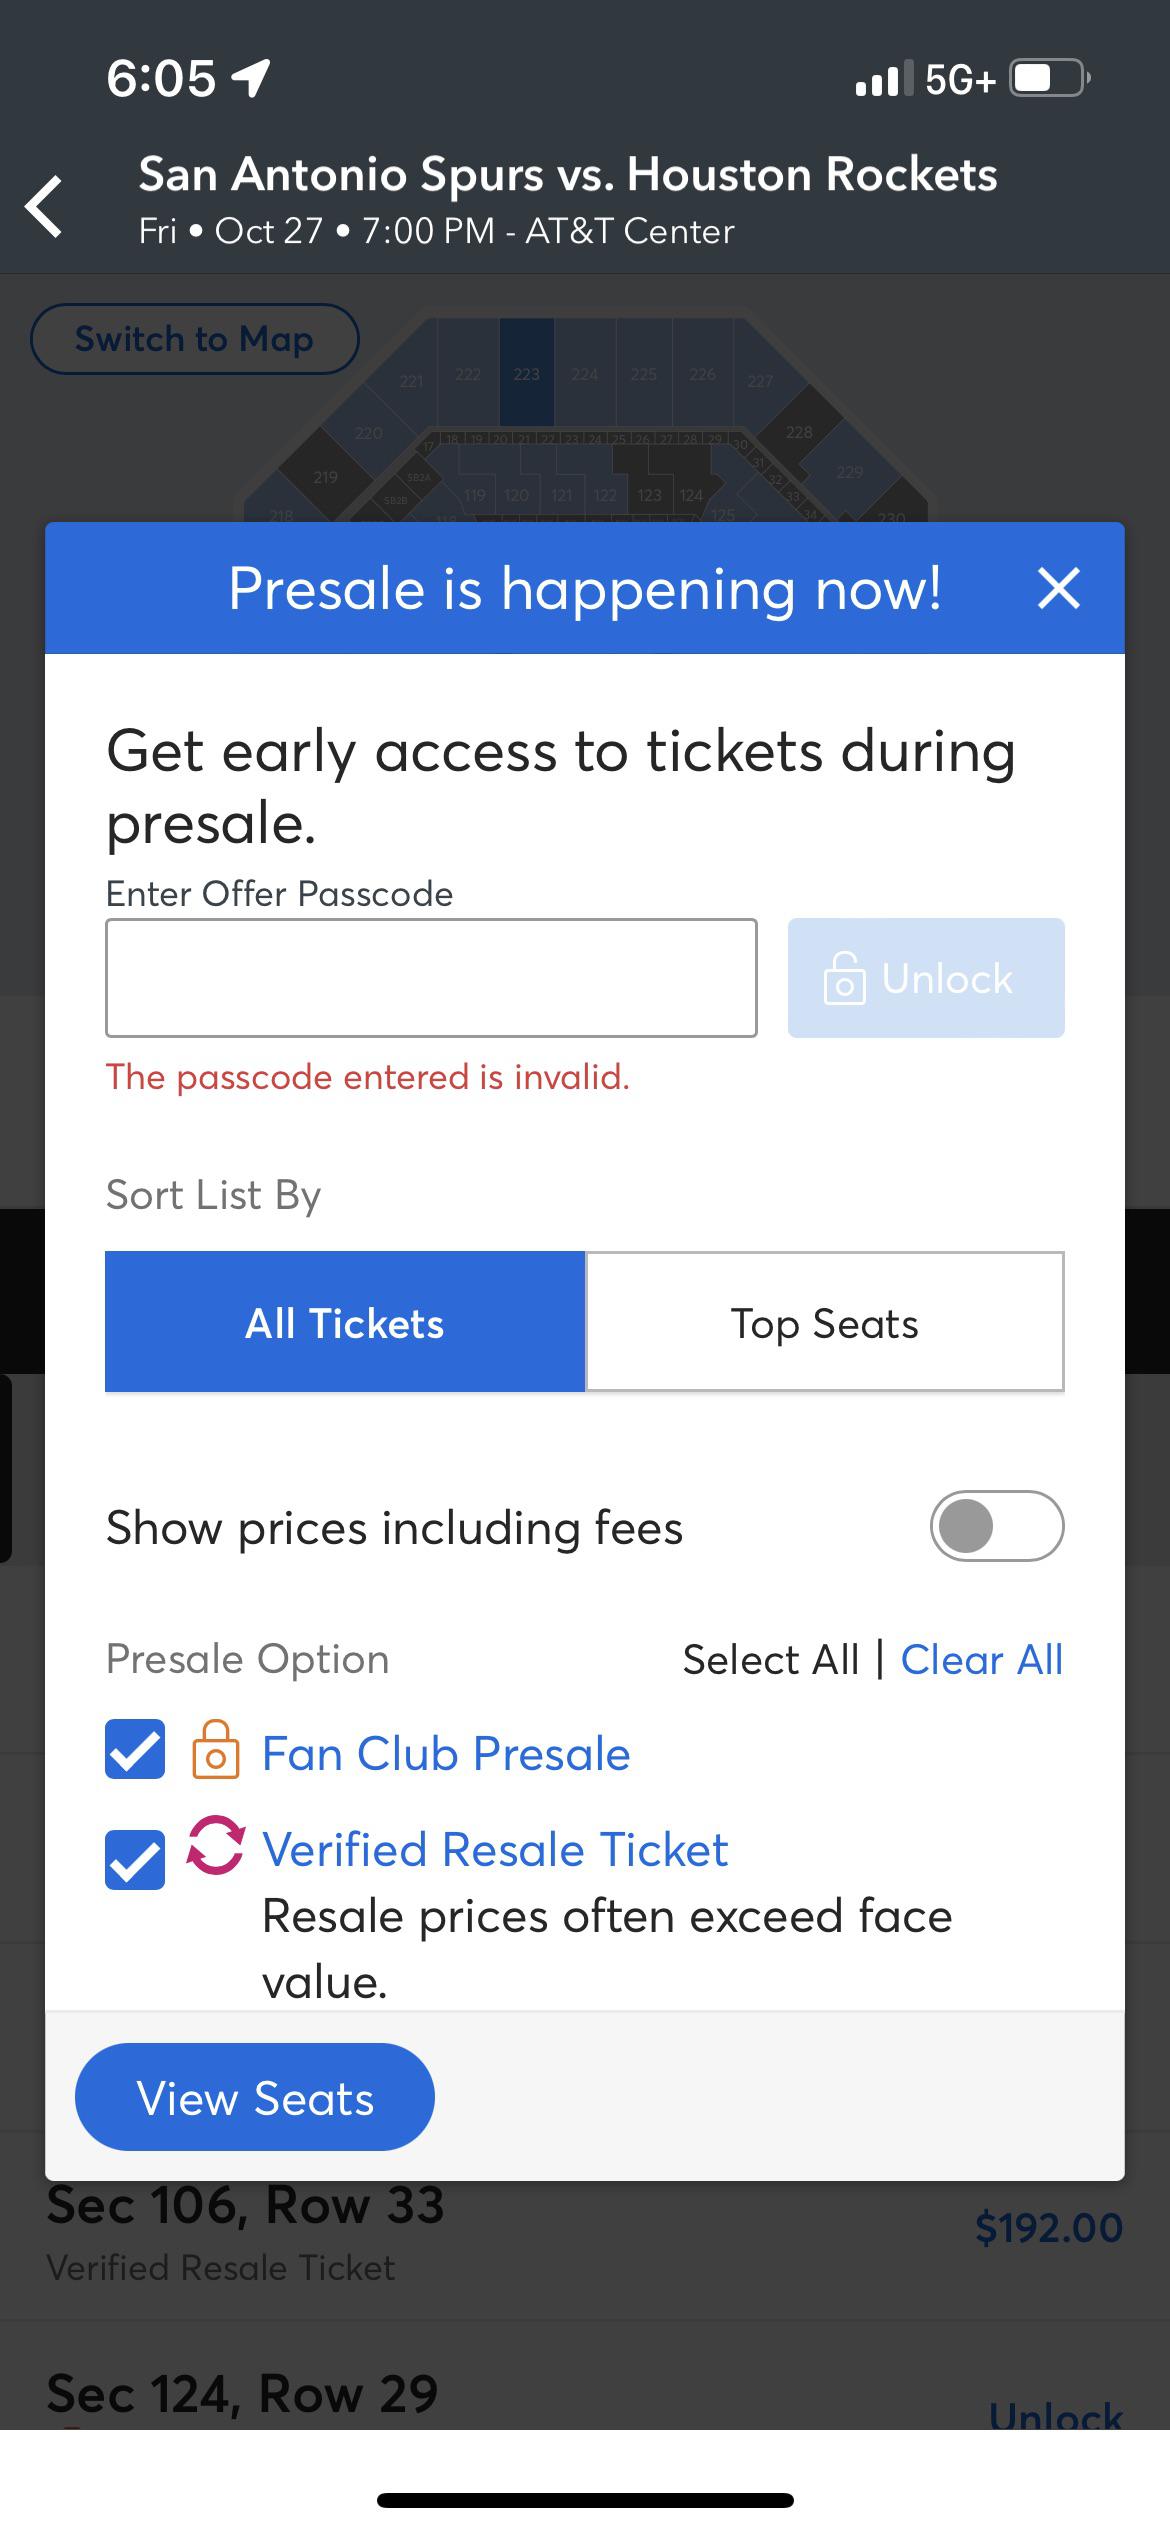Tap the cellular signal bars icon
1170x2532 pixels.
click(884, 78)
